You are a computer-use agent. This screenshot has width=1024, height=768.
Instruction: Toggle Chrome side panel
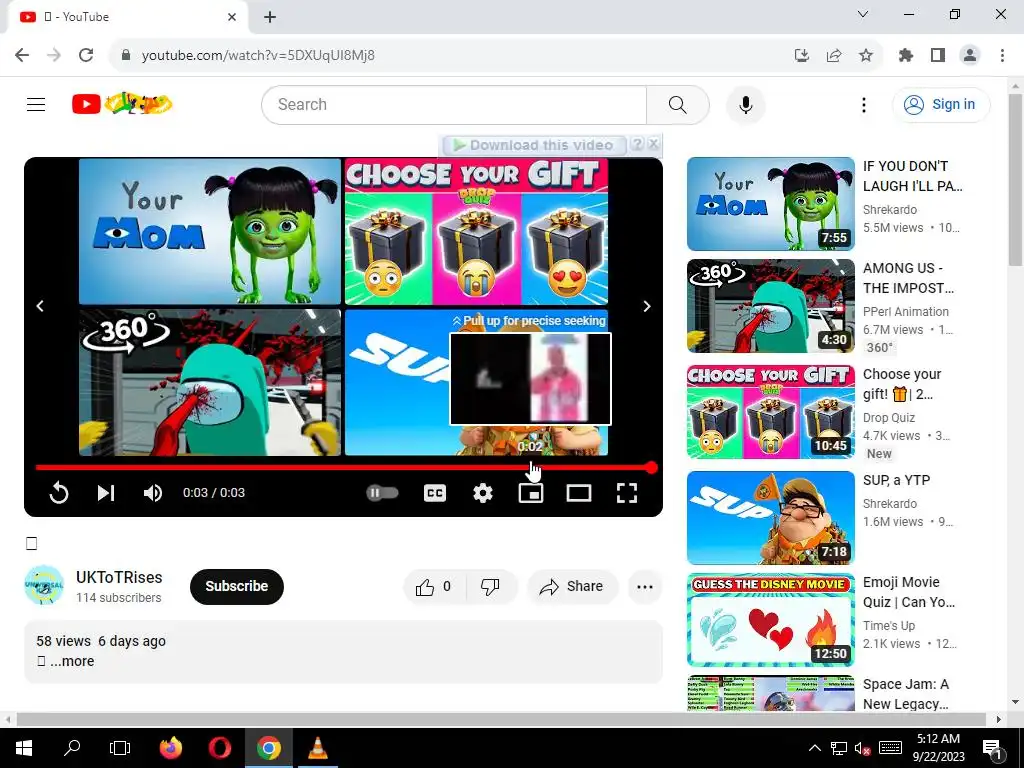click(x=938, y=56)
